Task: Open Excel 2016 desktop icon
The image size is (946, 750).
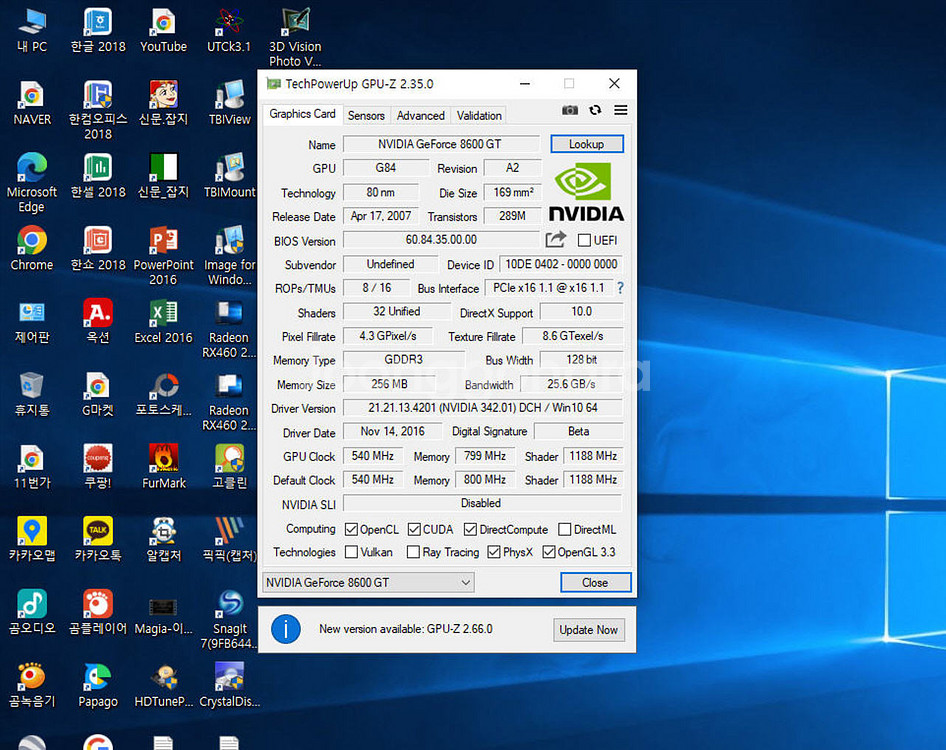Action: [x=163, y=322]
